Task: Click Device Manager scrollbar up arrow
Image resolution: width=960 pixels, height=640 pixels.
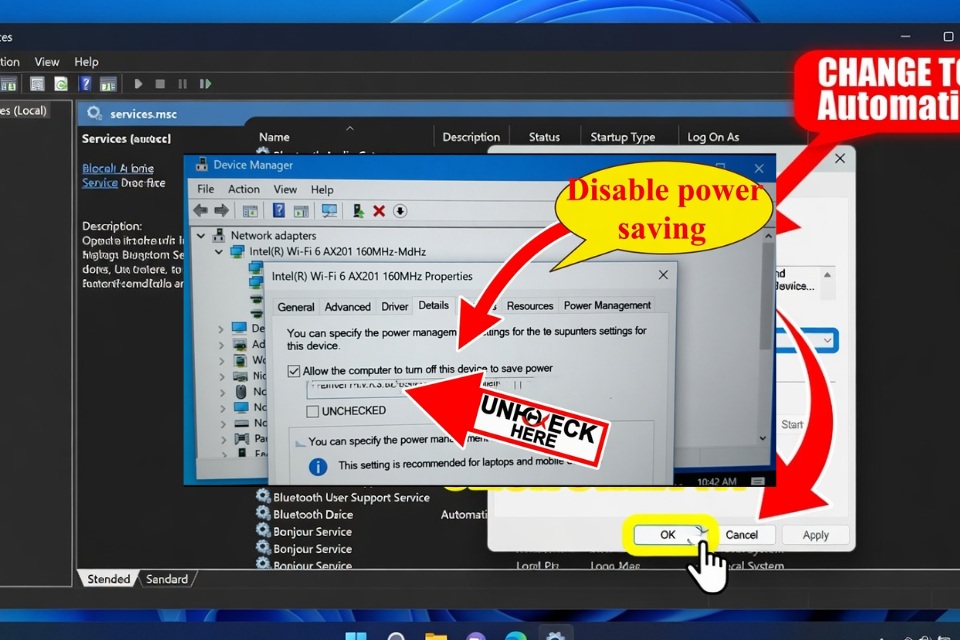Action: pyautogui.click(x=768, y=235)
